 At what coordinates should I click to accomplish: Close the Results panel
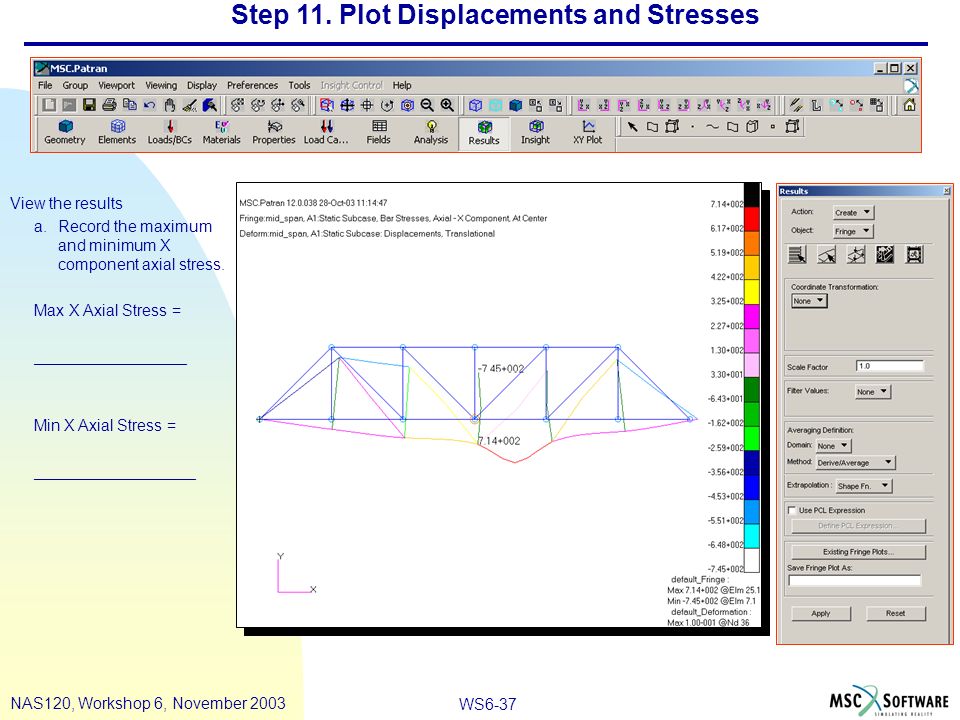(947, 191)
